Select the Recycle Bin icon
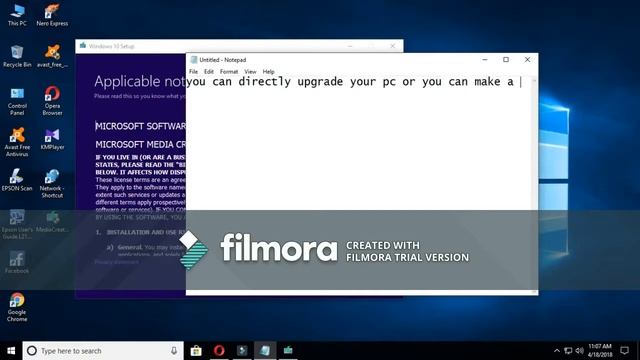 pyautogui.click(x=17, y=56)
